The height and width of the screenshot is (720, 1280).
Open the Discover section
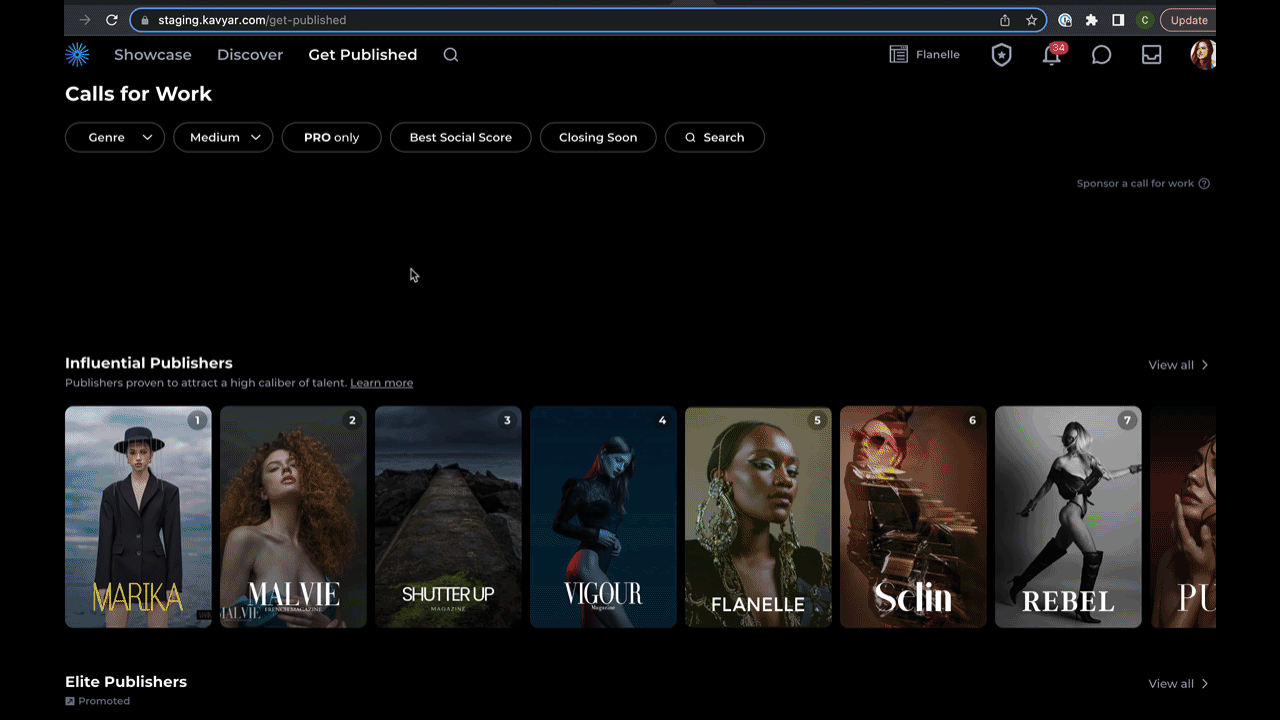pos(250,55)
